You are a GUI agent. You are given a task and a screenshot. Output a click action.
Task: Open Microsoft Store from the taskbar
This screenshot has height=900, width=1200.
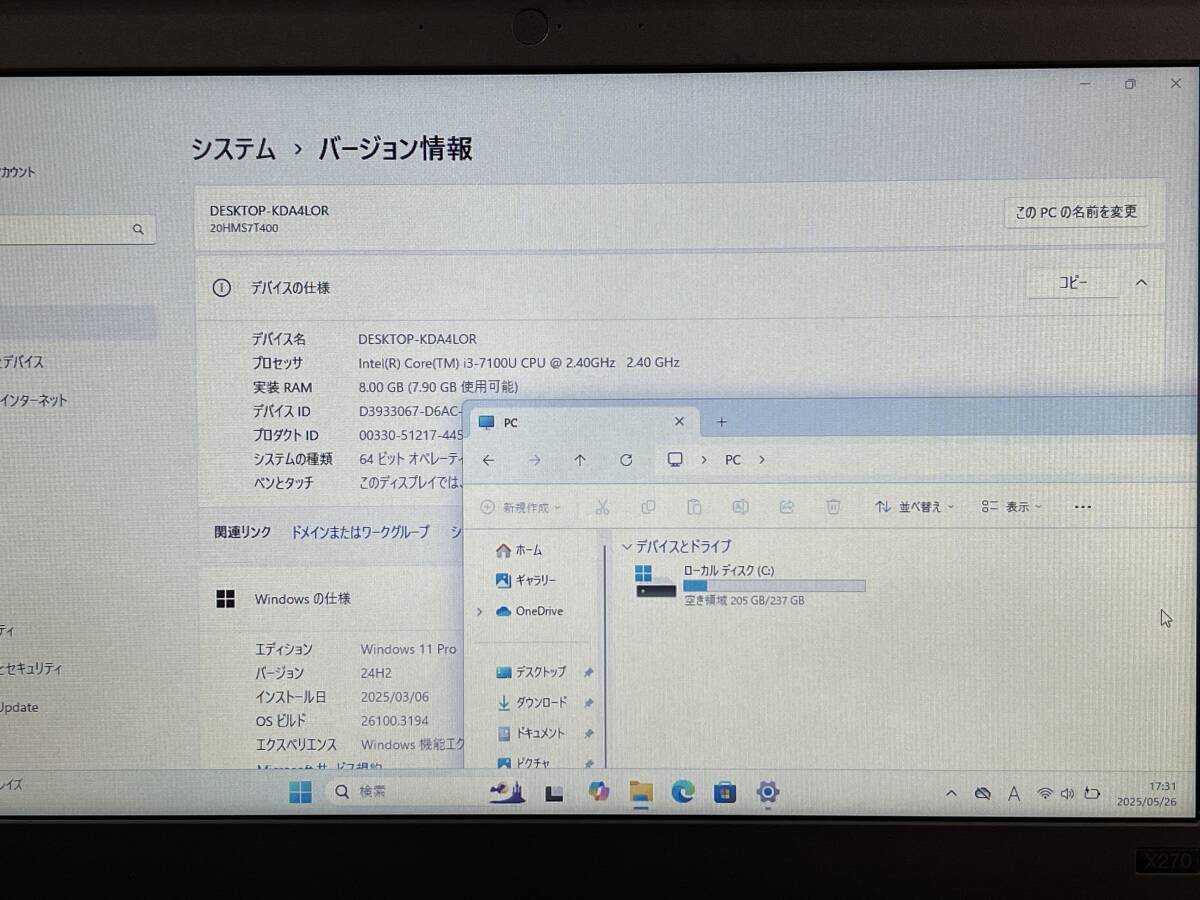[x=725, y=792]
